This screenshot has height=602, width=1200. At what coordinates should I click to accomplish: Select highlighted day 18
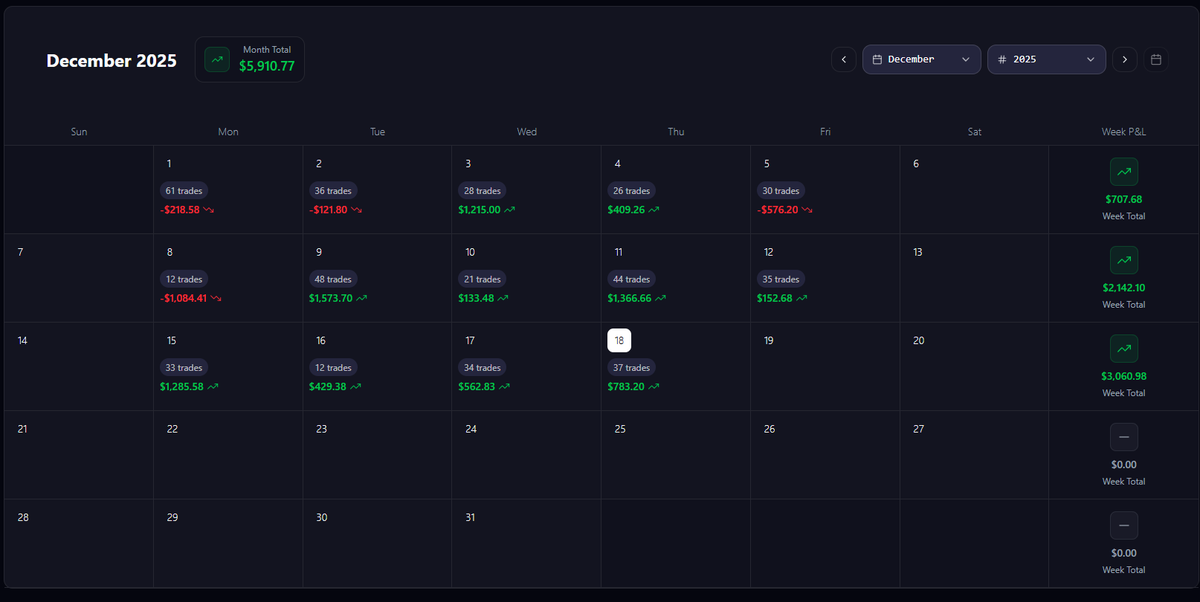(619, 340)
